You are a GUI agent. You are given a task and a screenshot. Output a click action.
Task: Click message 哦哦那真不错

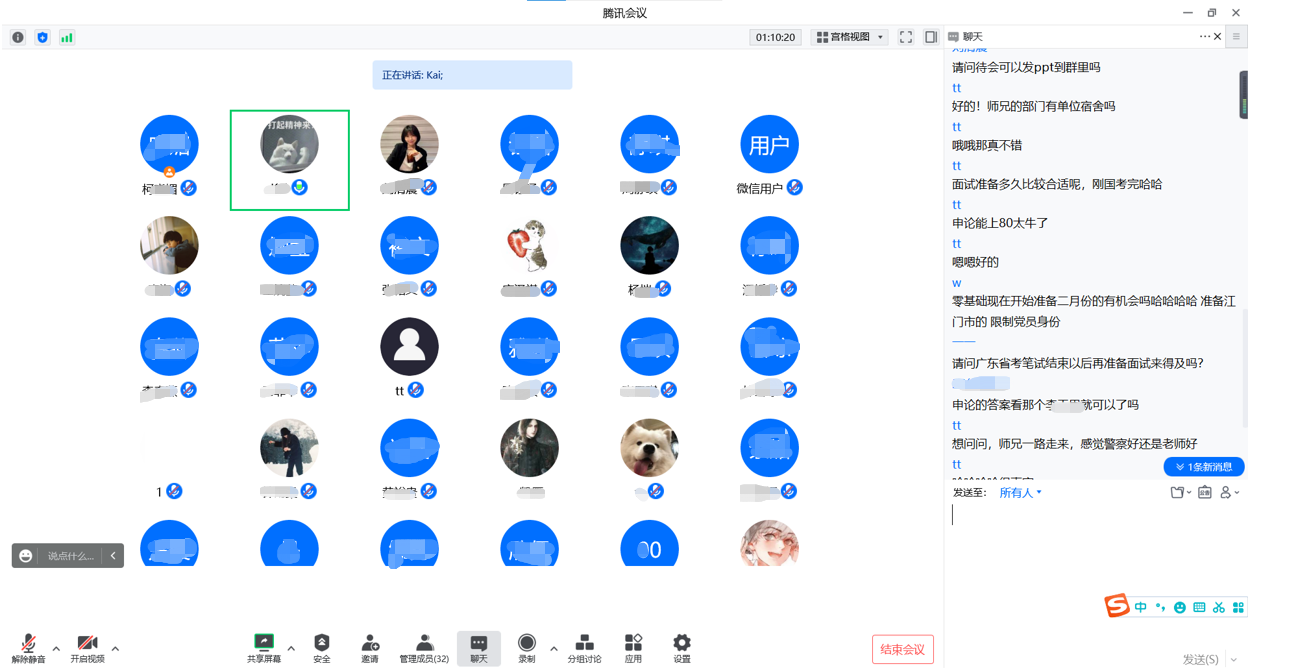[x=988, y=145]
